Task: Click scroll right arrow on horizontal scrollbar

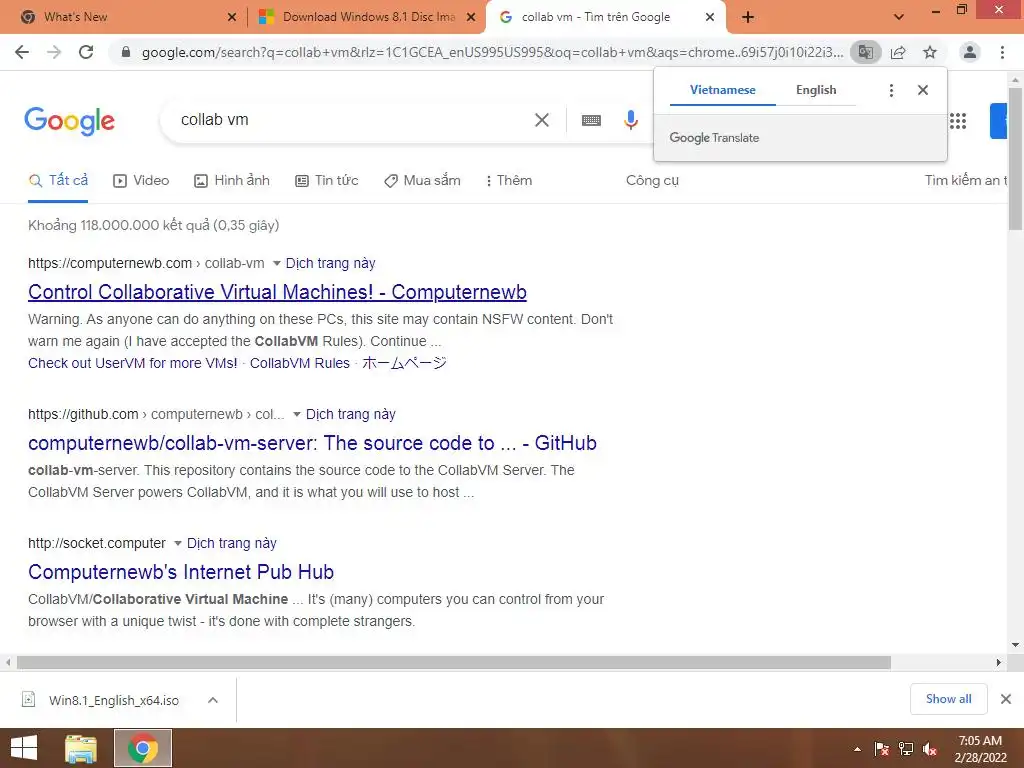Action: pyautogui.click(x=999, y=663)
